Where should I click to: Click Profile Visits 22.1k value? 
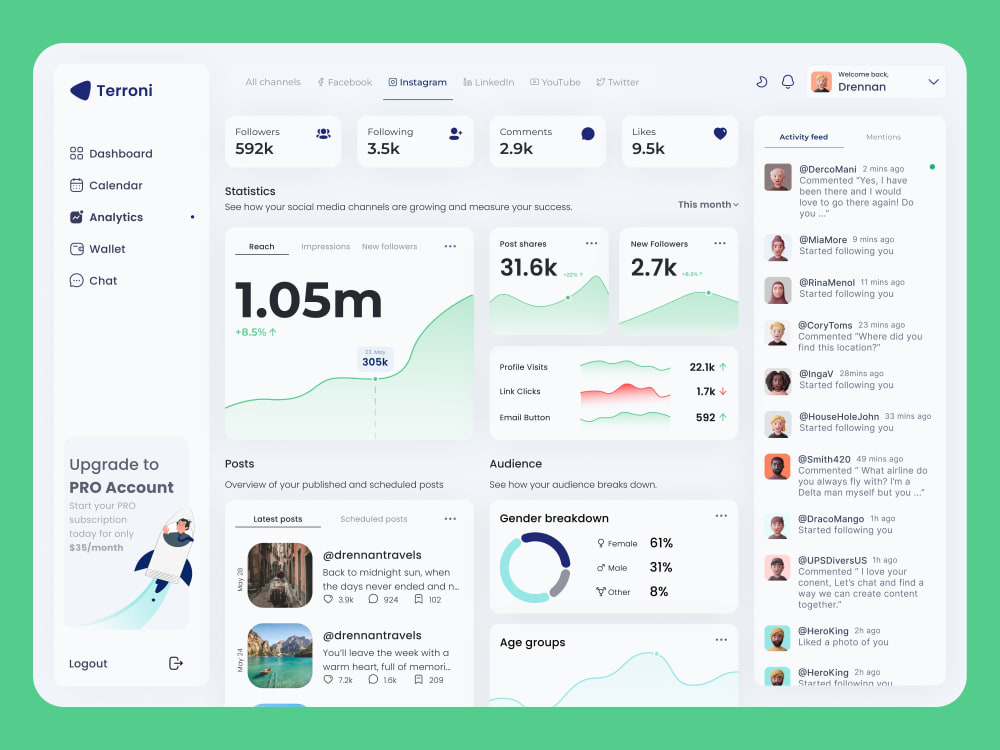click(702, 367)
